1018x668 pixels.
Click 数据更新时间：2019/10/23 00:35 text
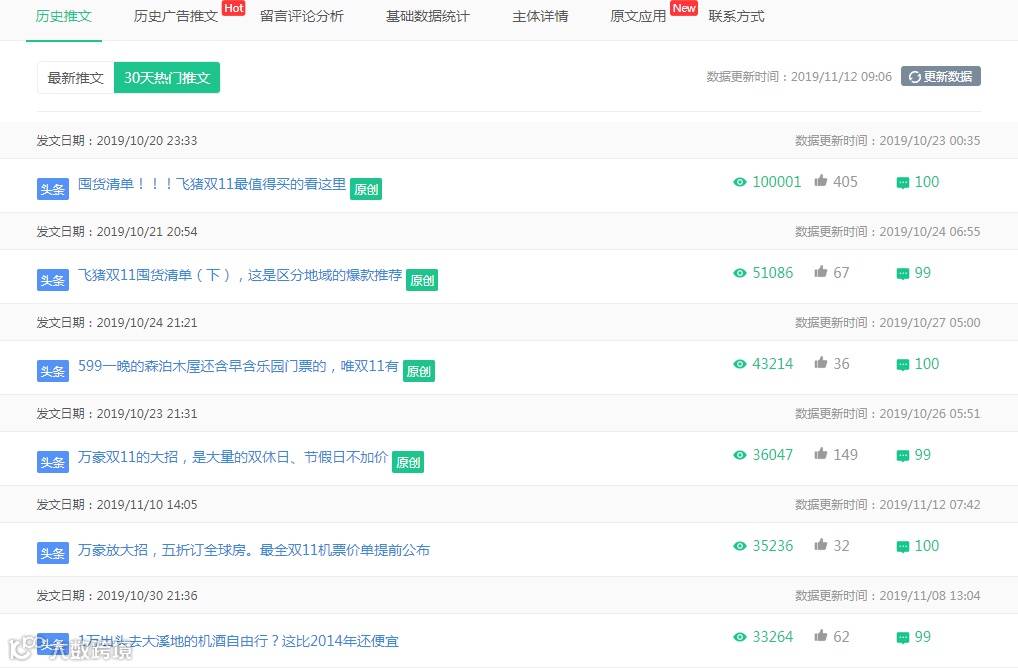tap(888, 141)
